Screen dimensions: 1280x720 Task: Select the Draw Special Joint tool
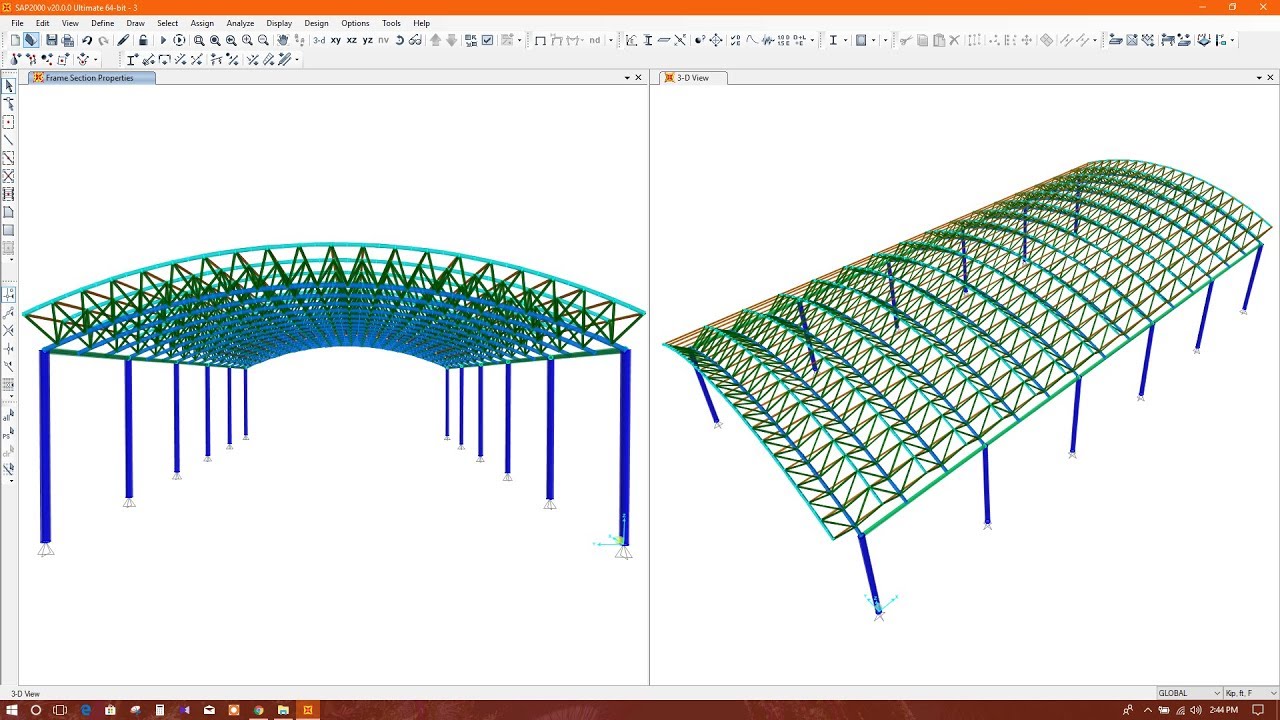9,122
